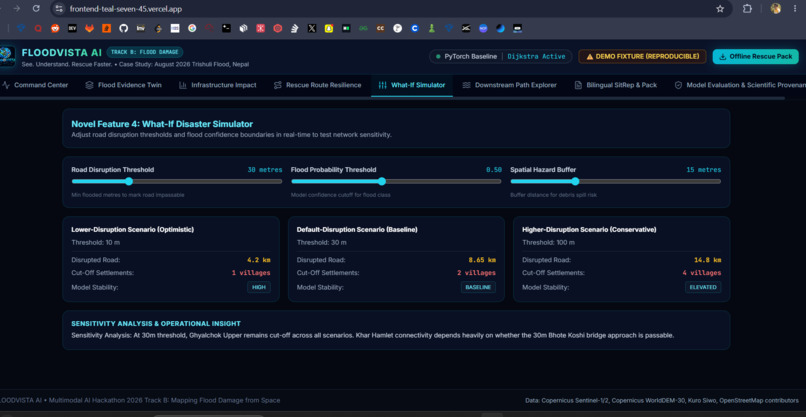
Task: Click the '0.50' flood probability value
Action: coord(494,170)
